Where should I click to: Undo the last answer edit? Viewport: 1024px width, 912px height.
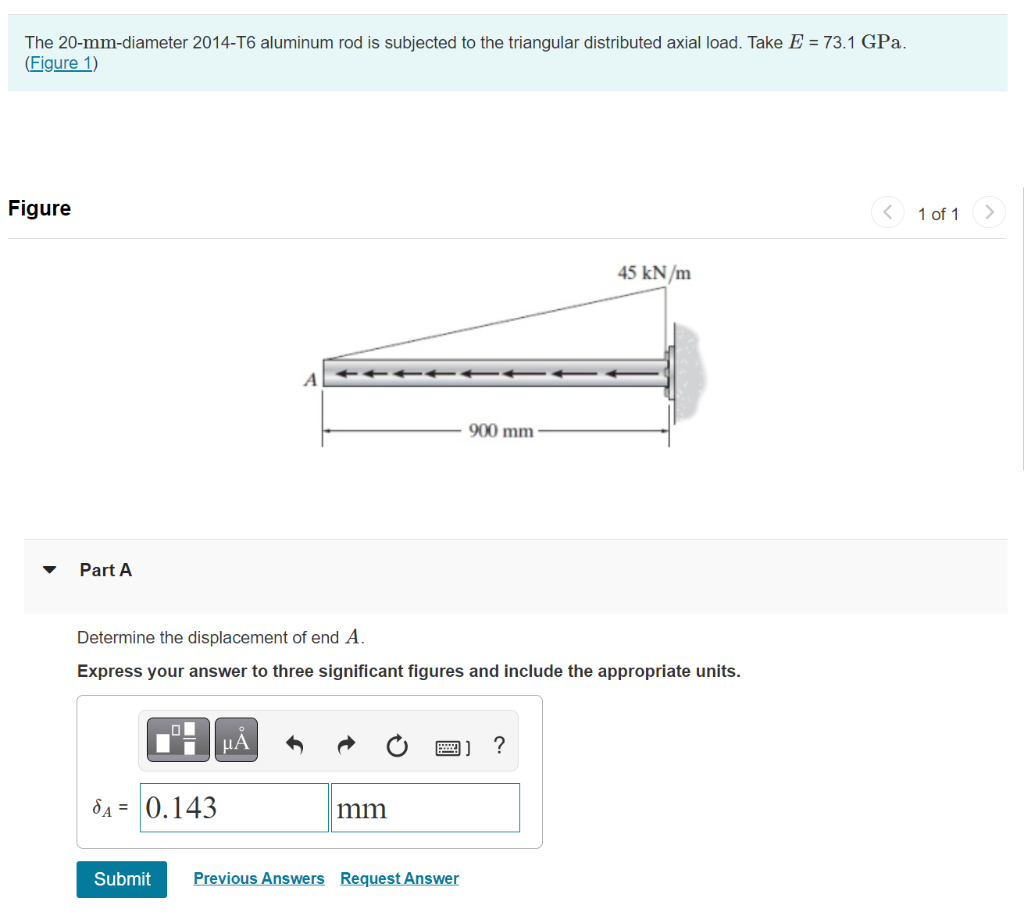(x=295, y=744)
